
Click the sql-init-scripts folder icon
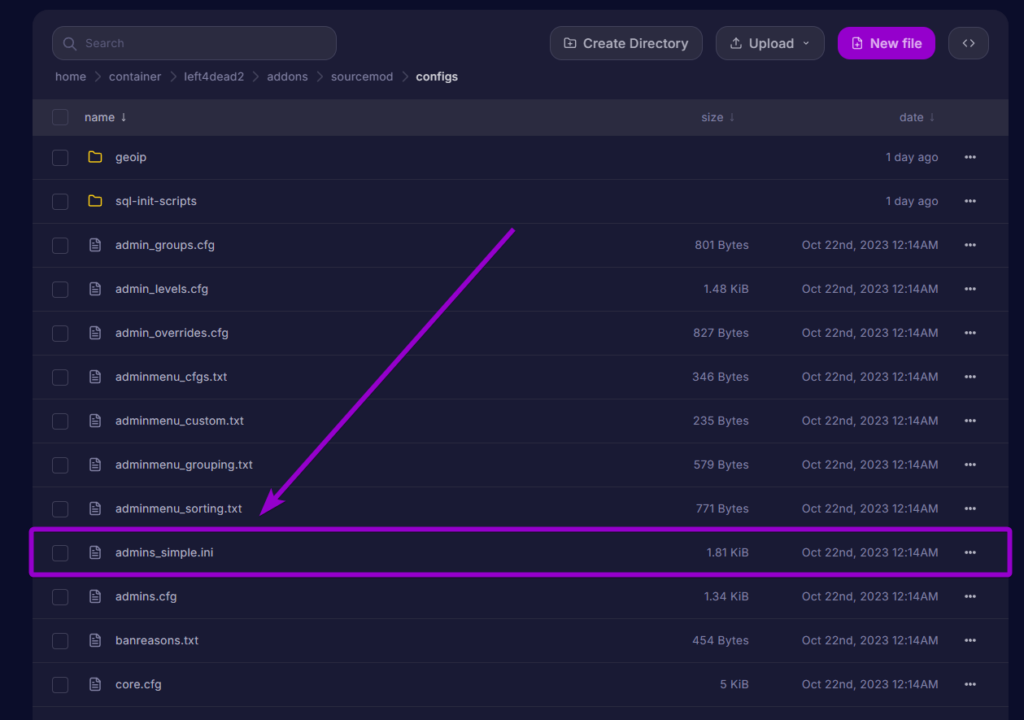pos(95,201)
